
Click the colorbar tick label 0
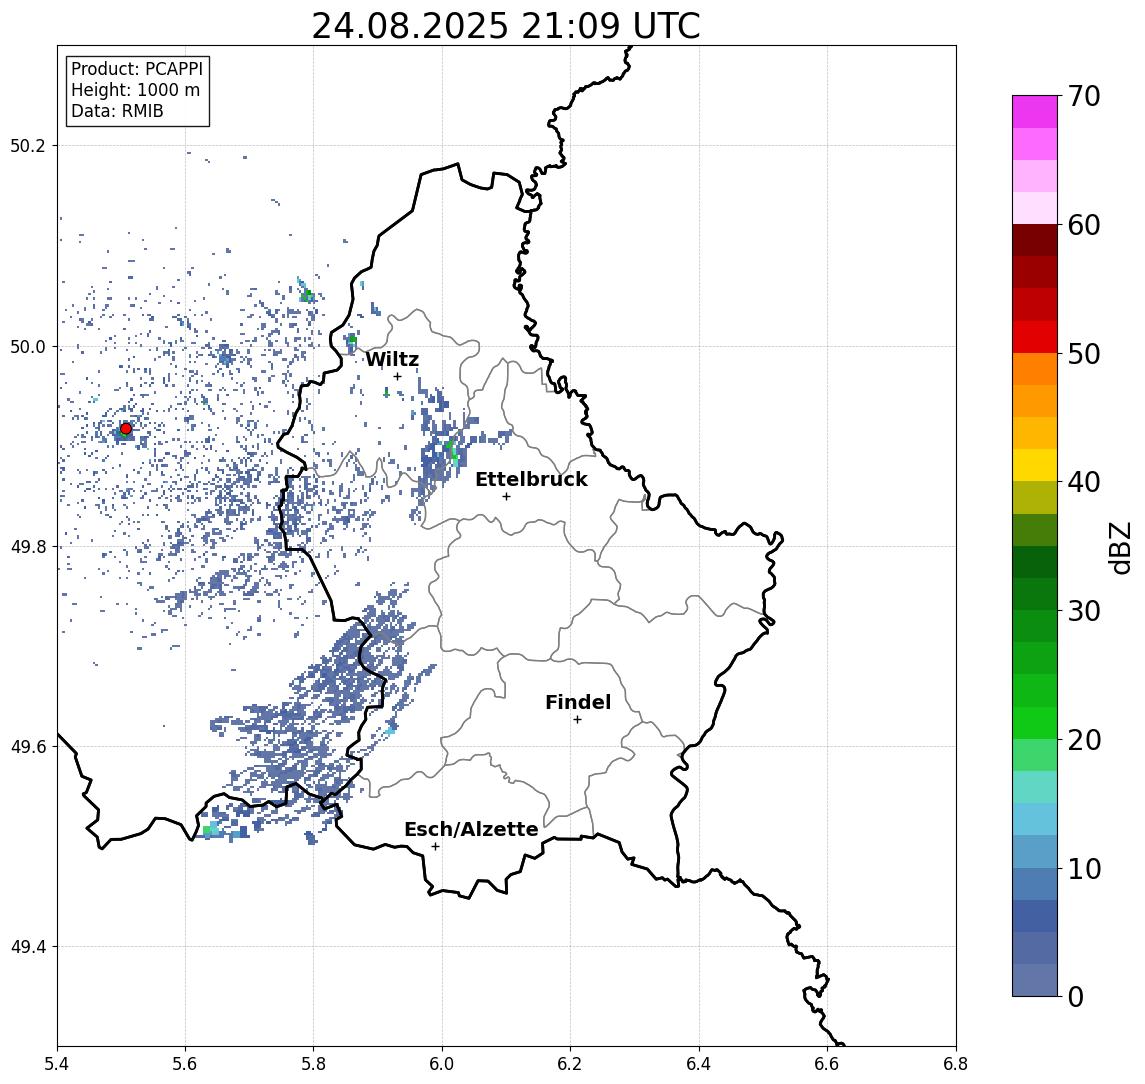(1076, 996)
